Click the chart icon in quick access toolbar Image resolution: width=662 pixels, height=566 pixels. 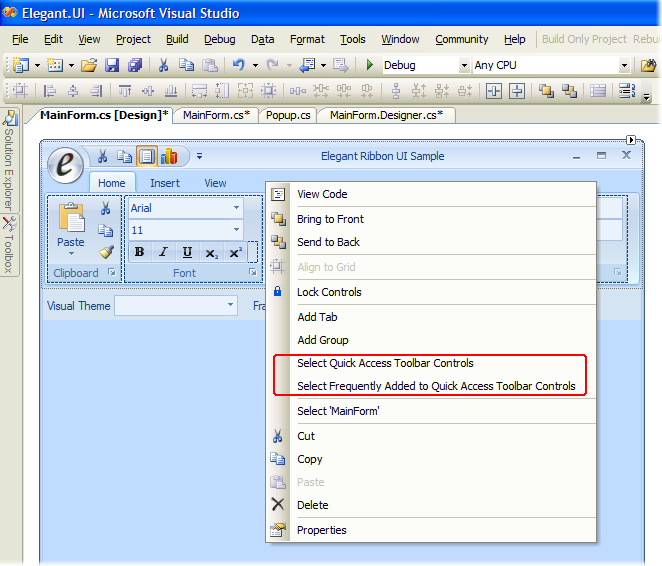tap(169, 156)
